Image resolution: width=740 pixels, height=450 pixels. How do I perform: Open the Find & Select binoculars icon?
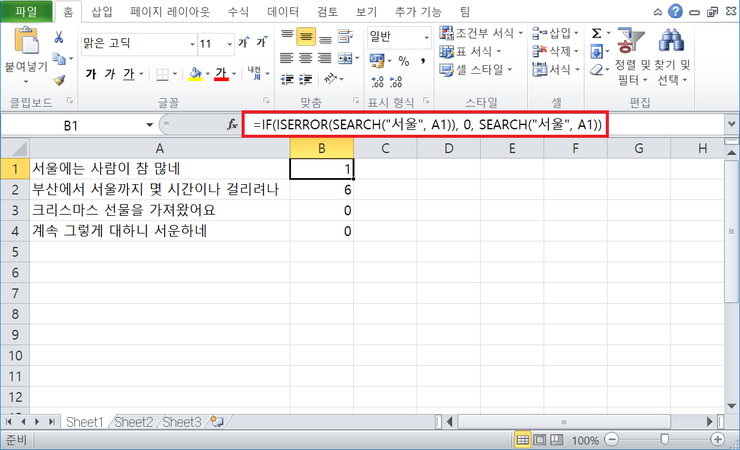pyautogui.click(x=669, y=41)
